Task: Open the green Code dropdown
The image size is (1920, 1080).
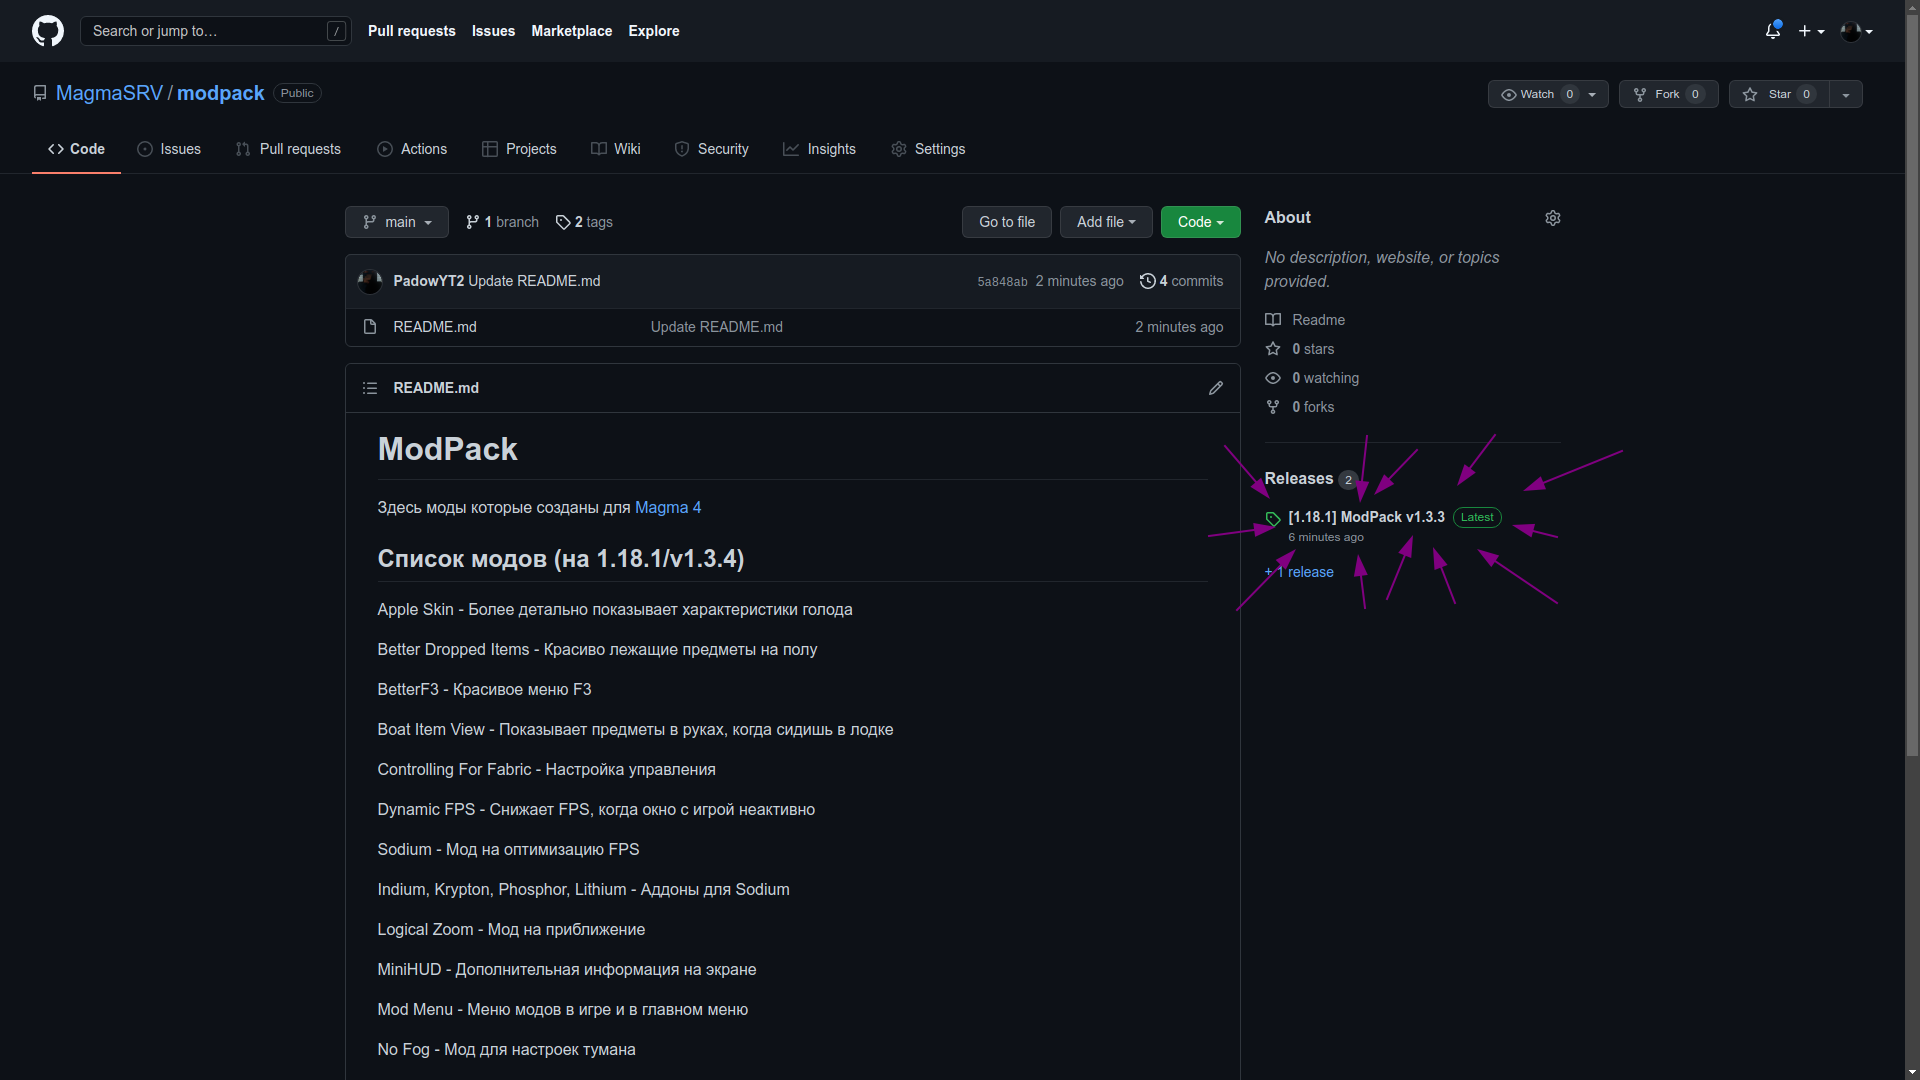Action: coord(1199,221)
